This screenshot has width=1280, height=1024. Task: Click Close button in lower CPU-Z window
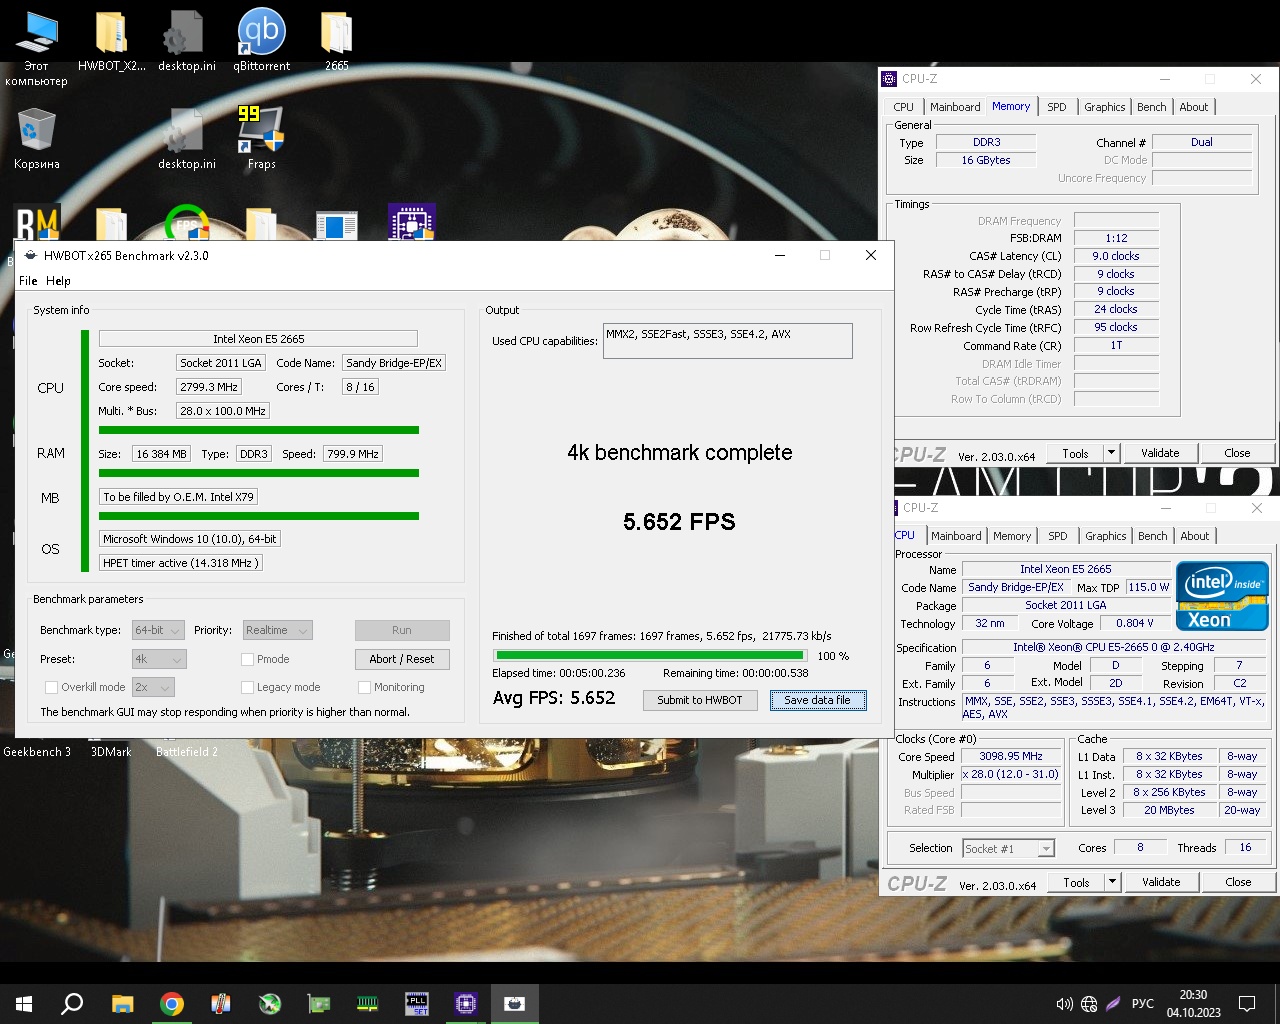click(1238, 882)
